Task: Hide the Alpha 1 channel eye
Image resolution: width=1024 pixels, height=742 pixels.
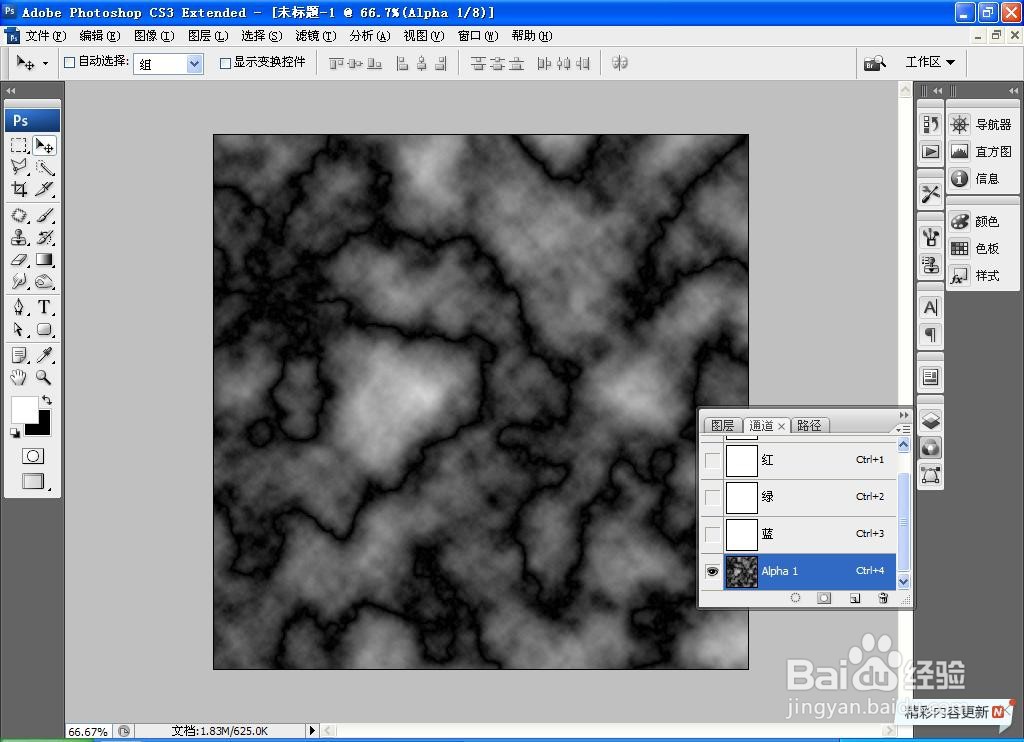Action: pyautogui.click(x=712, y=572)
